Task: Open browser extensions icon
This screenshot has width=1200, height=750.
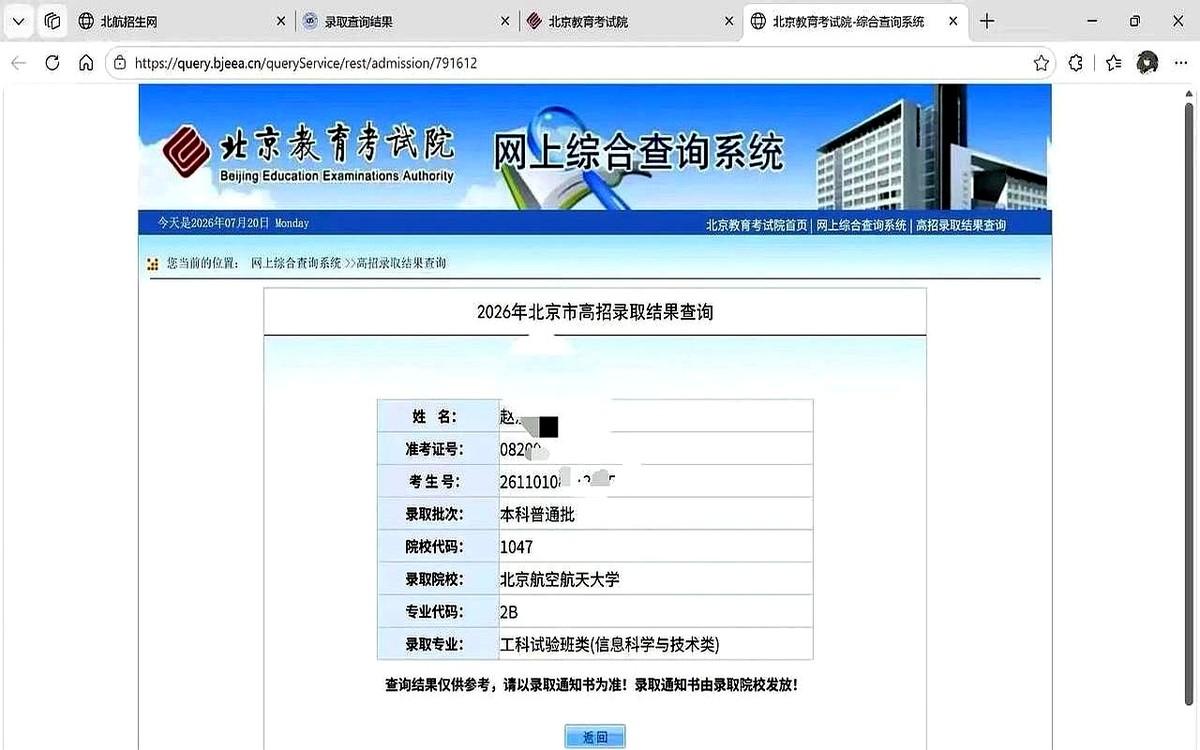Action: point(1076,63)
